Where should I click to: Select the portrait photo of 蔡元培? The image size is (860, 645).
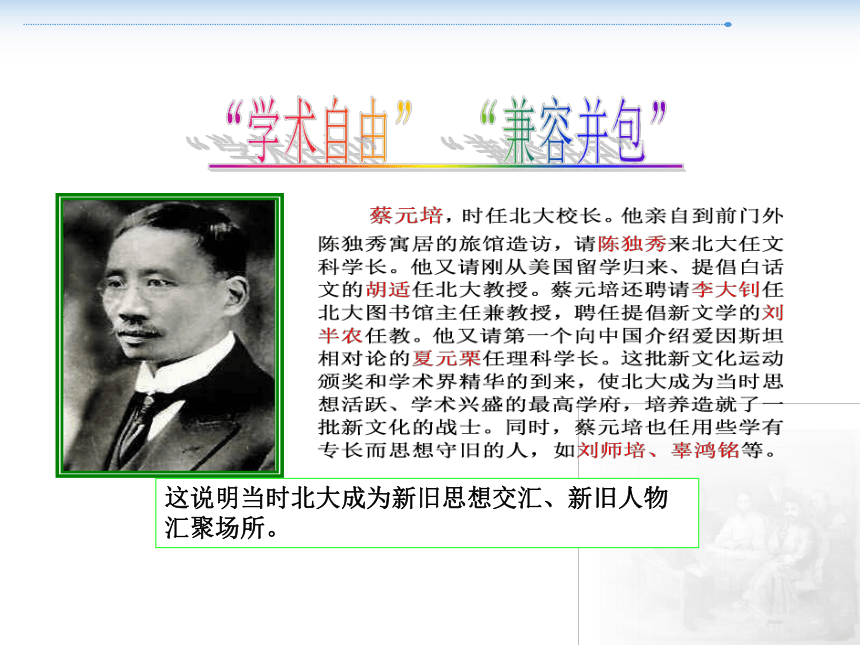[169, 335]
